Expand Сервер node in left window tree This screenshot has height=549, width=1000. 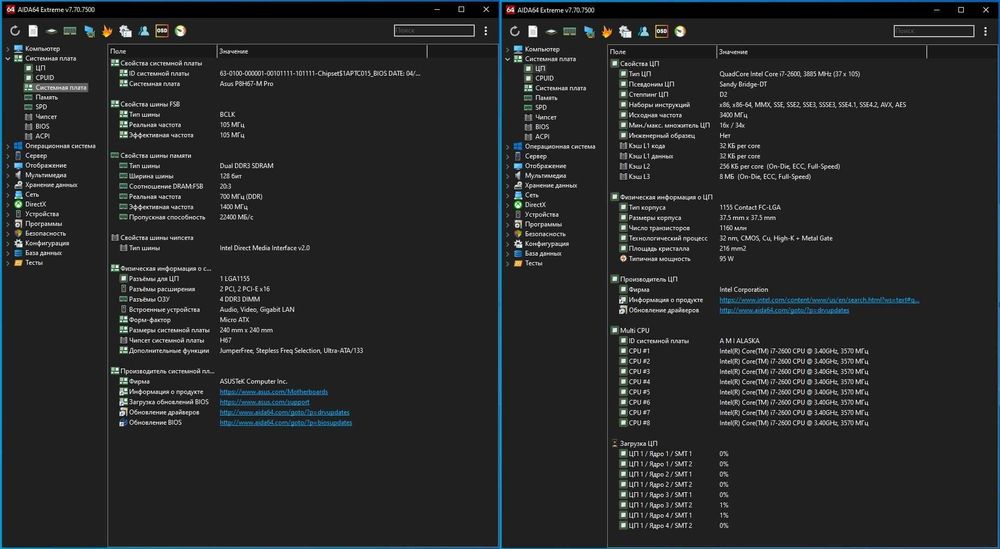[x=8, y=156]
